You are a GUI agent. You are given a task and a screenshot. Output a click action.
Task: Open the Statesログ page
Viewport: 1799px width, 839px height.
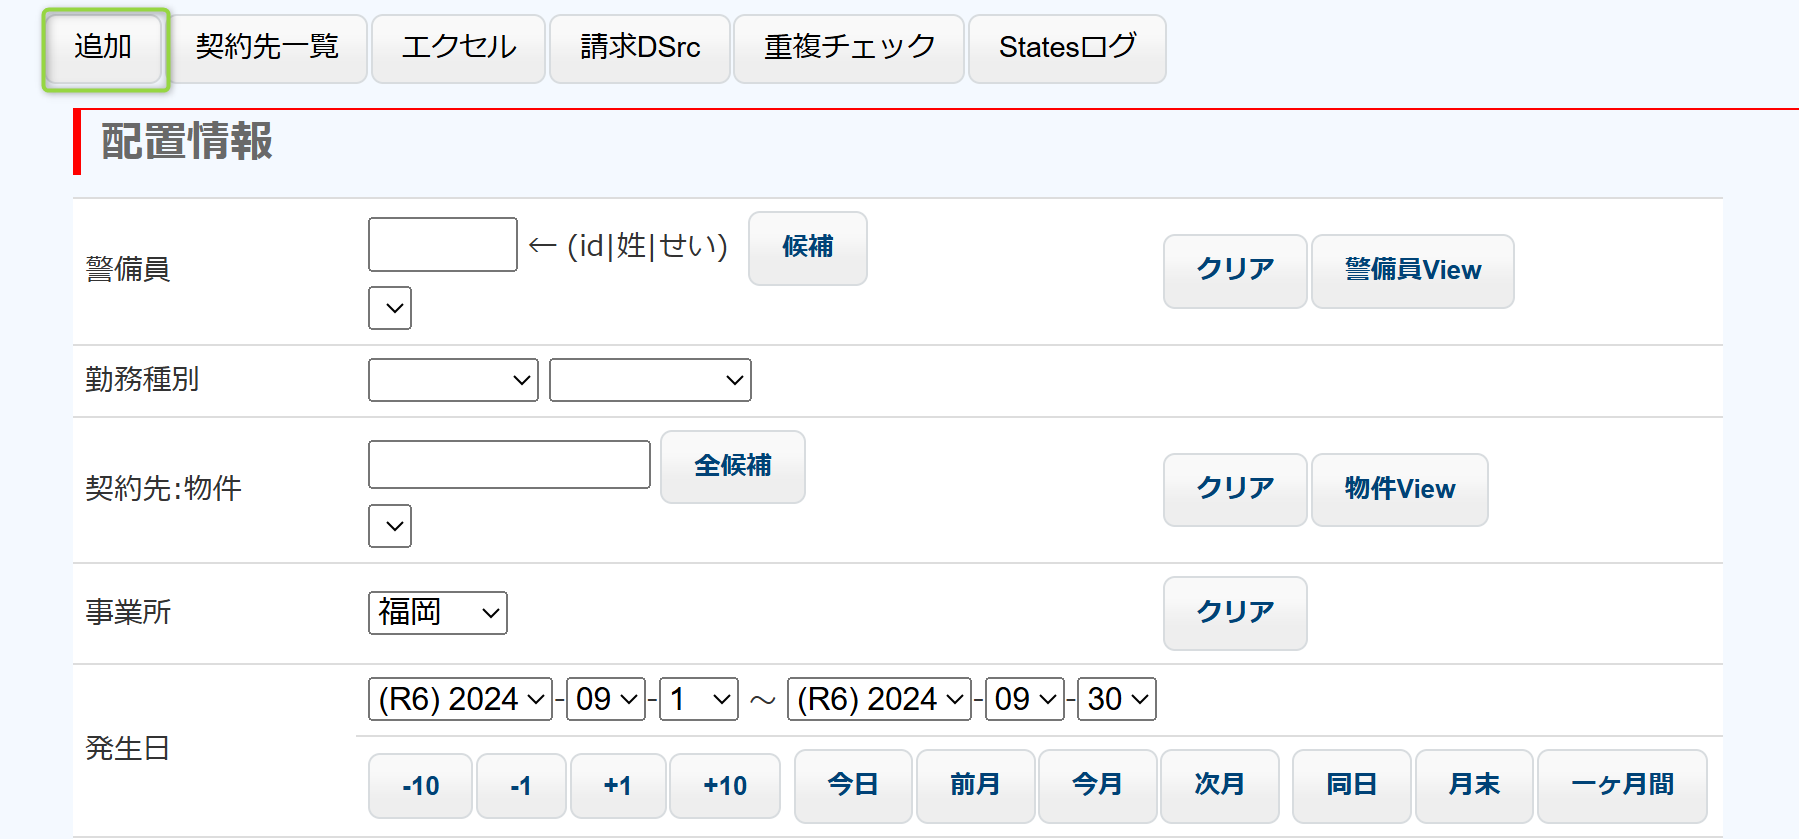[1066, 48]
